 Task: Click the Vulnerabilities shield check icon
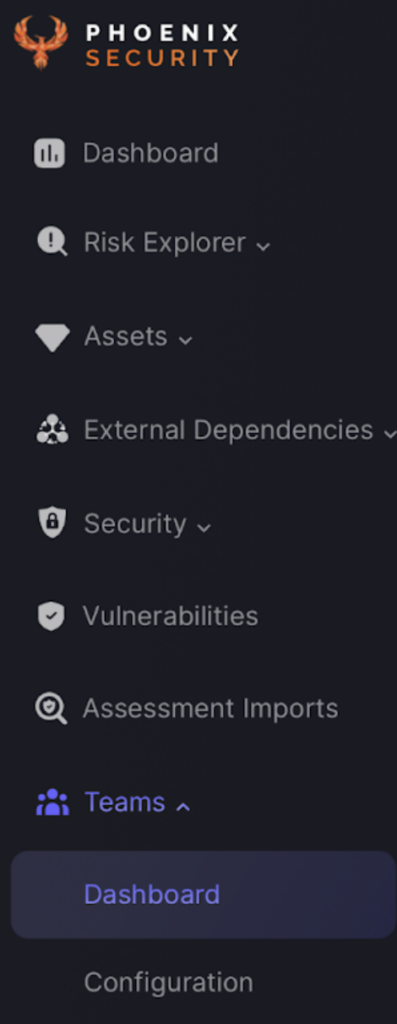pyautogui.click(x=51, y=616)
